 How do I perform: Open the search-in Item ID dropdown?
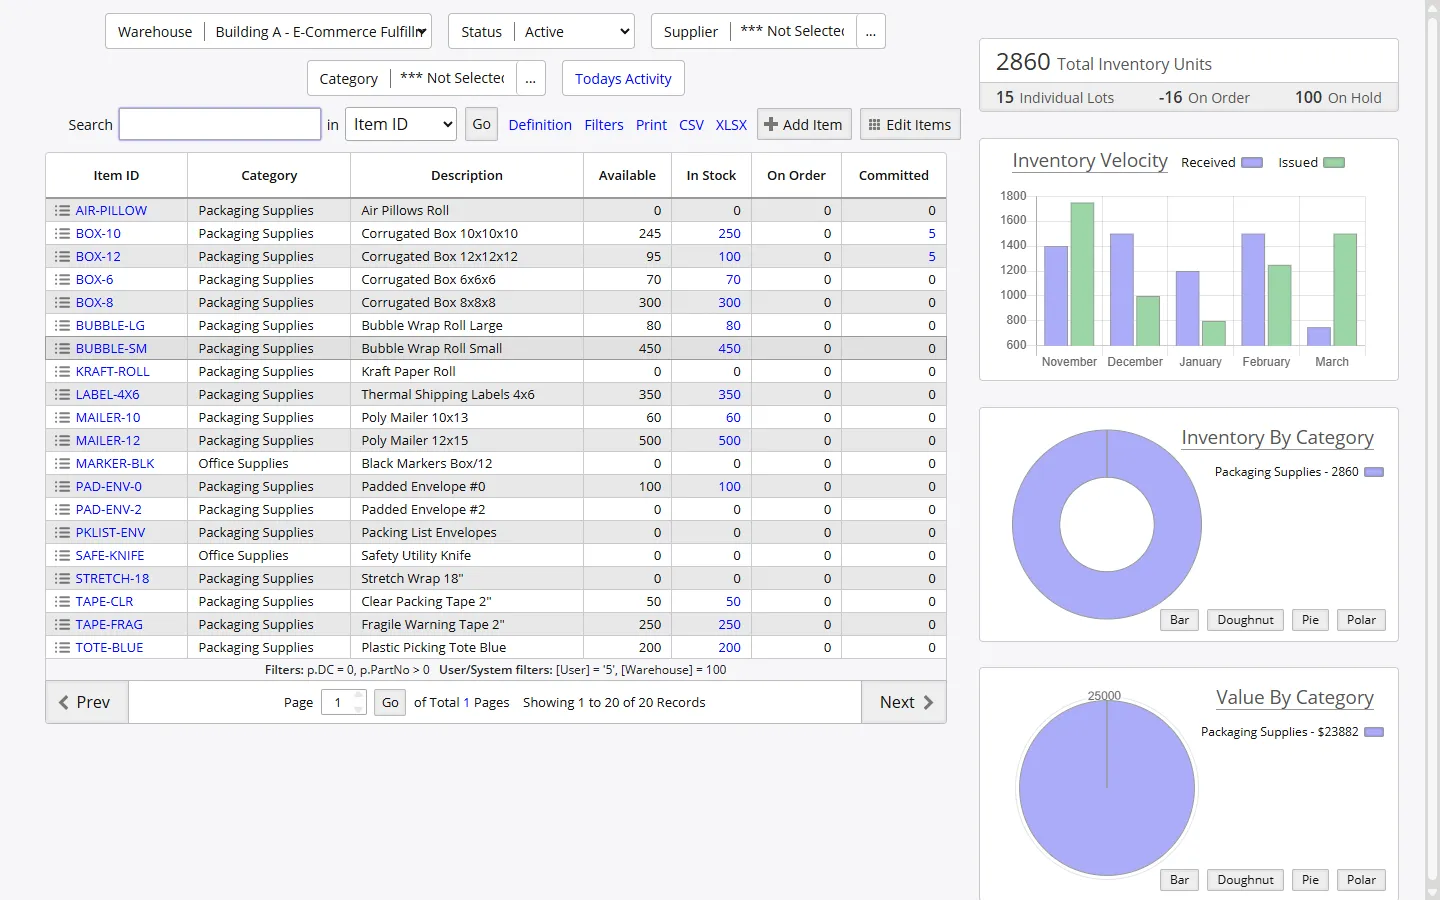point(400,124)
